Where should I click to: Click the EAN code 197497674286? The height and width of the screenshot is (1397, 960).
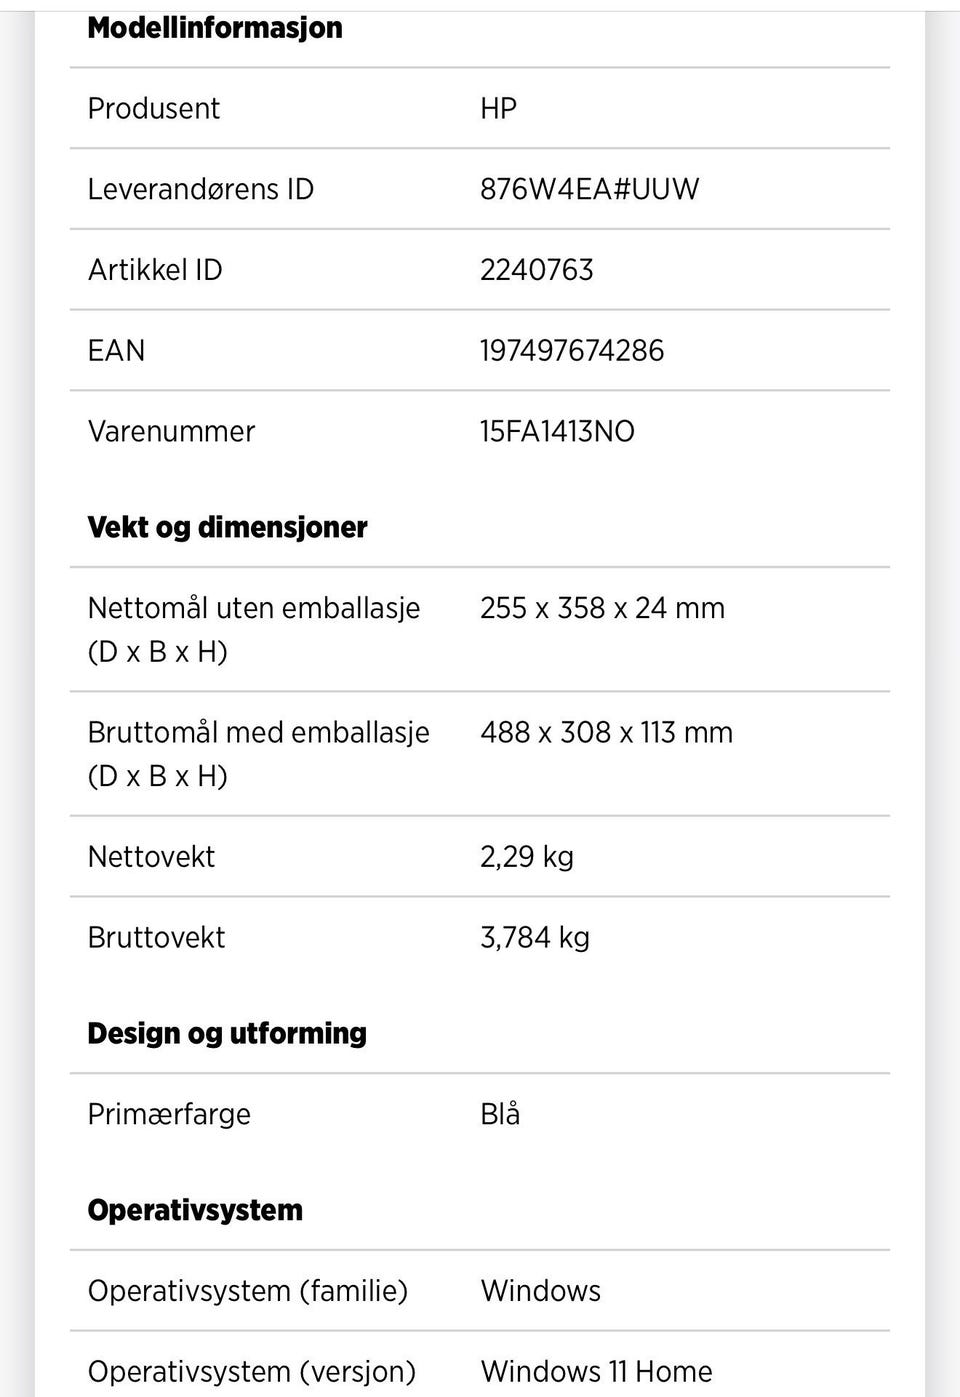tap(571, 351)
